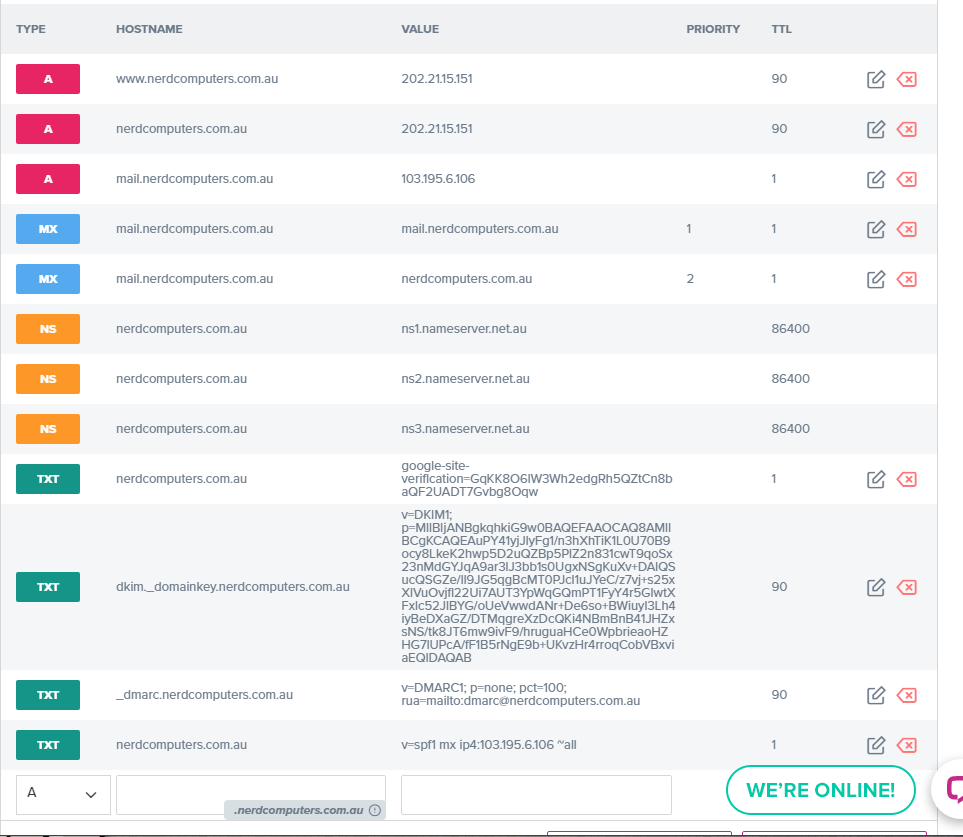Click the info icon beside .nerdcomputers.com.au suffix

click(375, 810)
